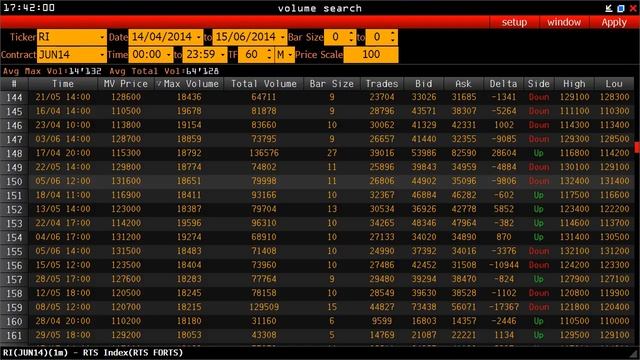This screenshot has height=360, width=640.
Task: Click Delta cell -17367
Action: [504, 307]
